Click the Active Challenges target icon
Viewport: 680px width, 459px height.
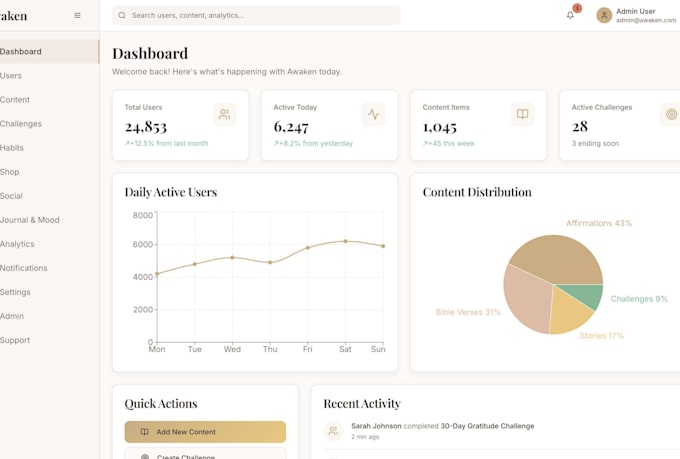(x=671, y=114)
